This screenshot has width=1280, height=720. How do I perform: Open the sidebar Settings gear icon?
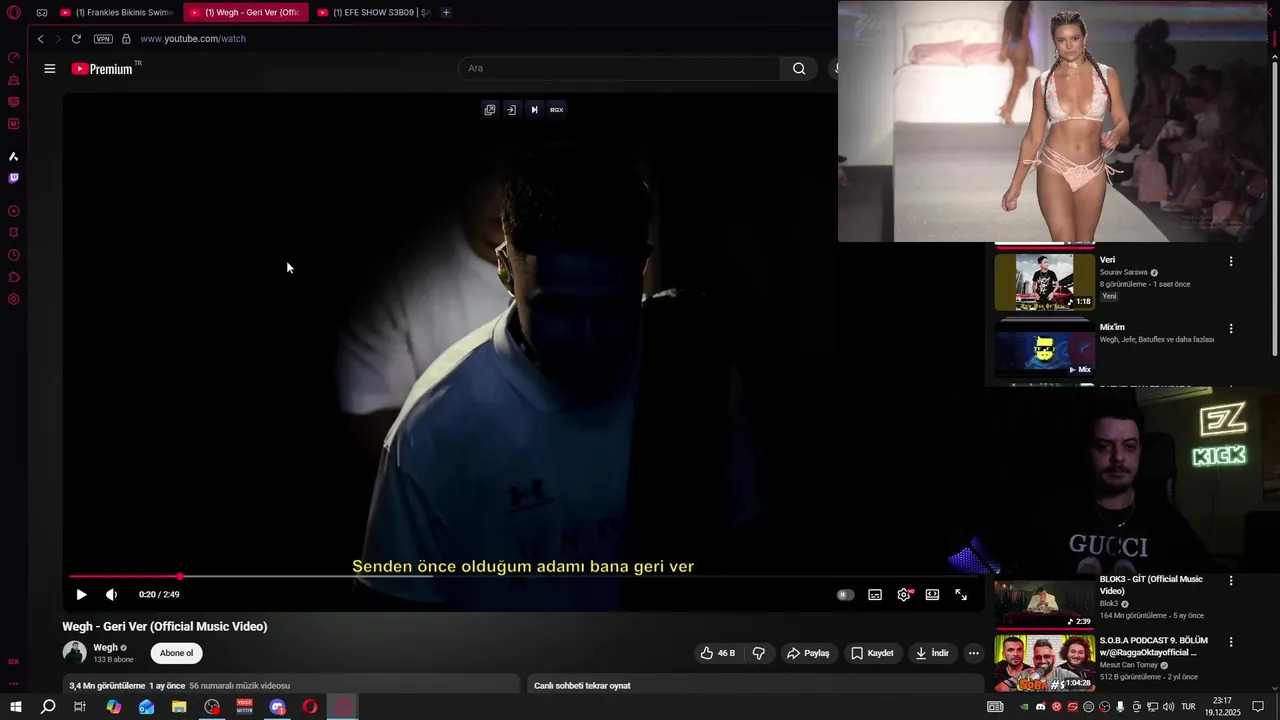14,299
